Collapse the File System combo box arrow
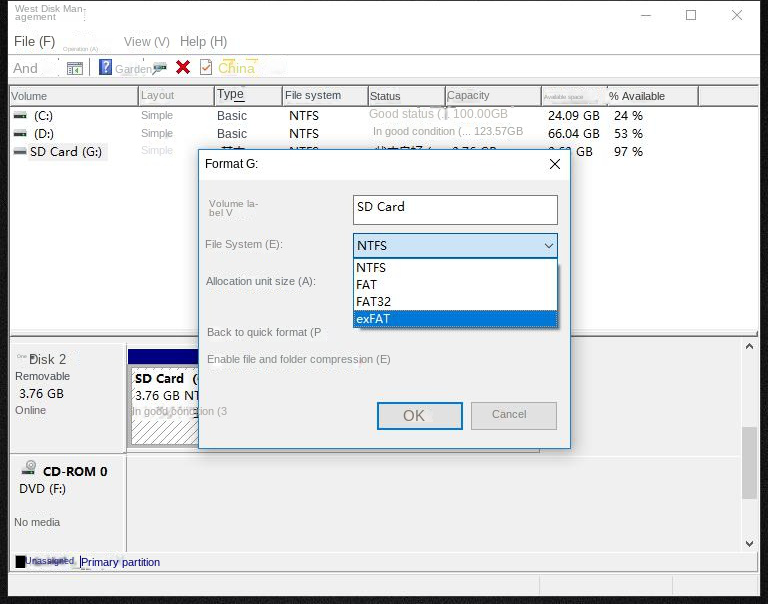The image size is (768, 604). coord(548,246)
